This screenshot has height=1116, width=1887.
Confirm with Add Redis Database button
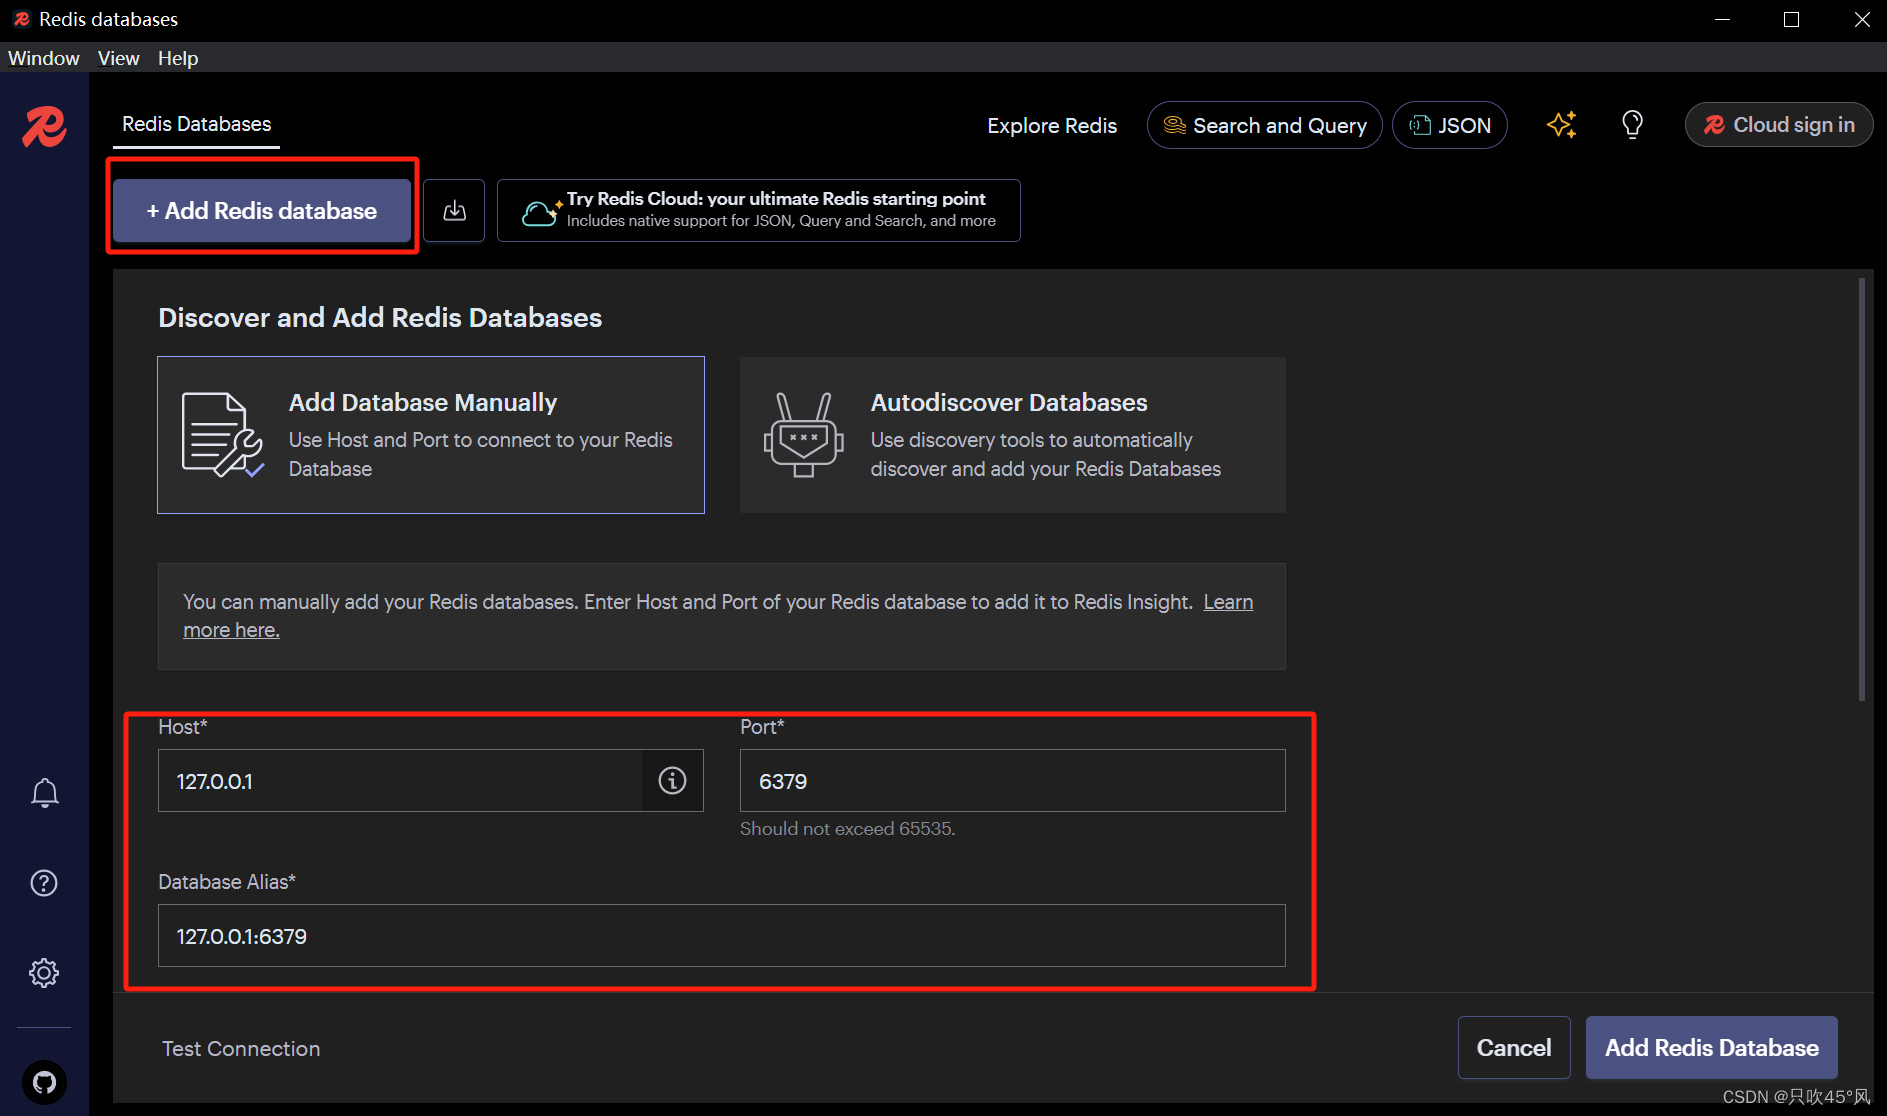pyautogui.click(x=1712, y=1047)
